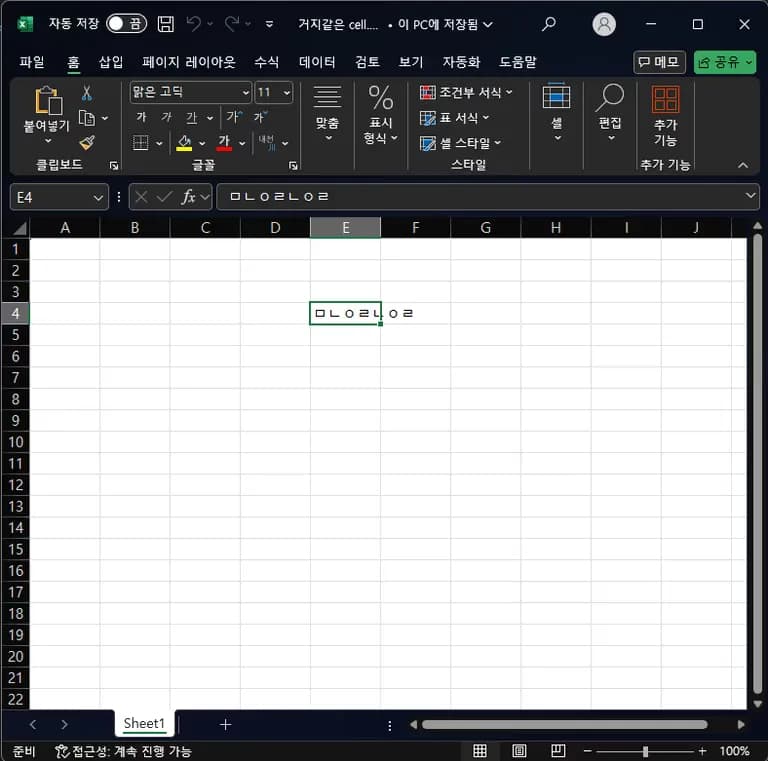Open the 표시 형식 number format menu
768x761 pixels.
coord(381,114)
